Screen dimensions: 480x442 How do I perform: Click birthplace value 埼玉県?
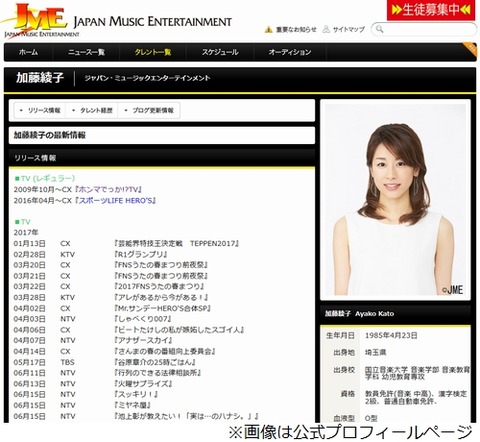coord(376,353)
